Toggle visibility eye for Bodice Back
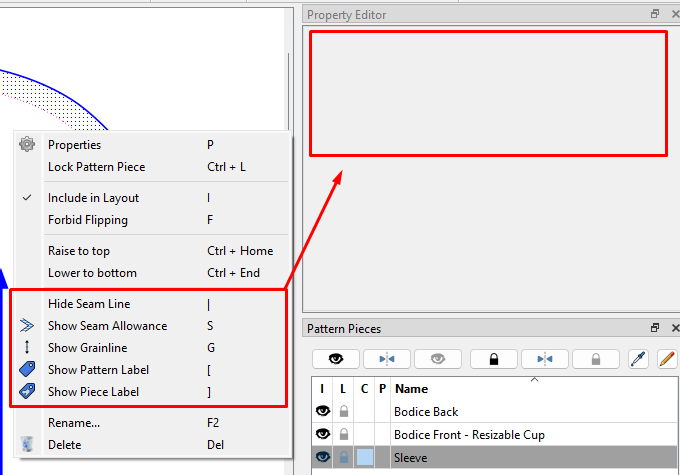The width and height of the screenshot is (680, 475). (x=323, y=412)
